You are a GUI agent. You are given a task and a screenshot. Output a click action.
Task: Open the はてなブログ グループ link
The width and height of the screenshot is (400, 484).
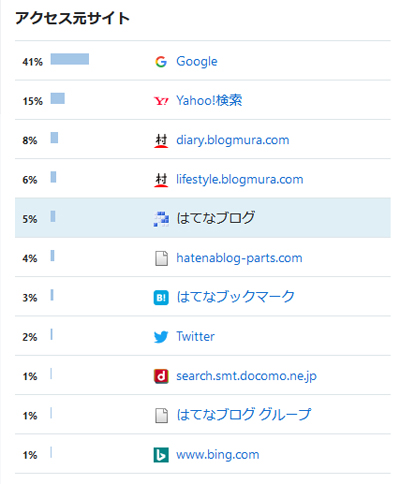[244, 415]
